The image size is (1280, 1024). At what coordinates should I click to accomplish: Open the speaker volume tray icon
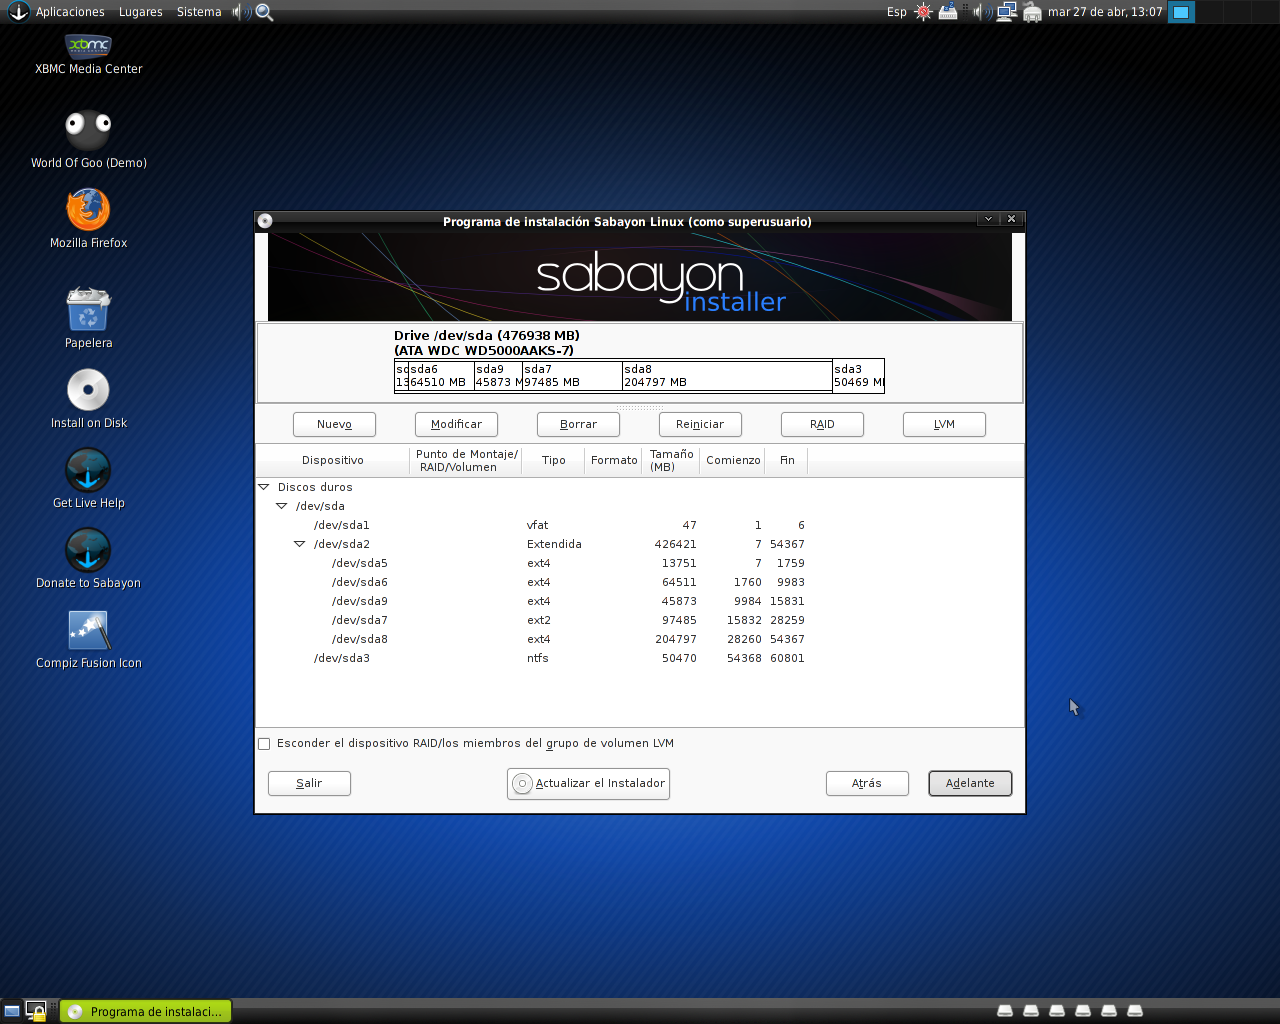(x=981, y=12)
